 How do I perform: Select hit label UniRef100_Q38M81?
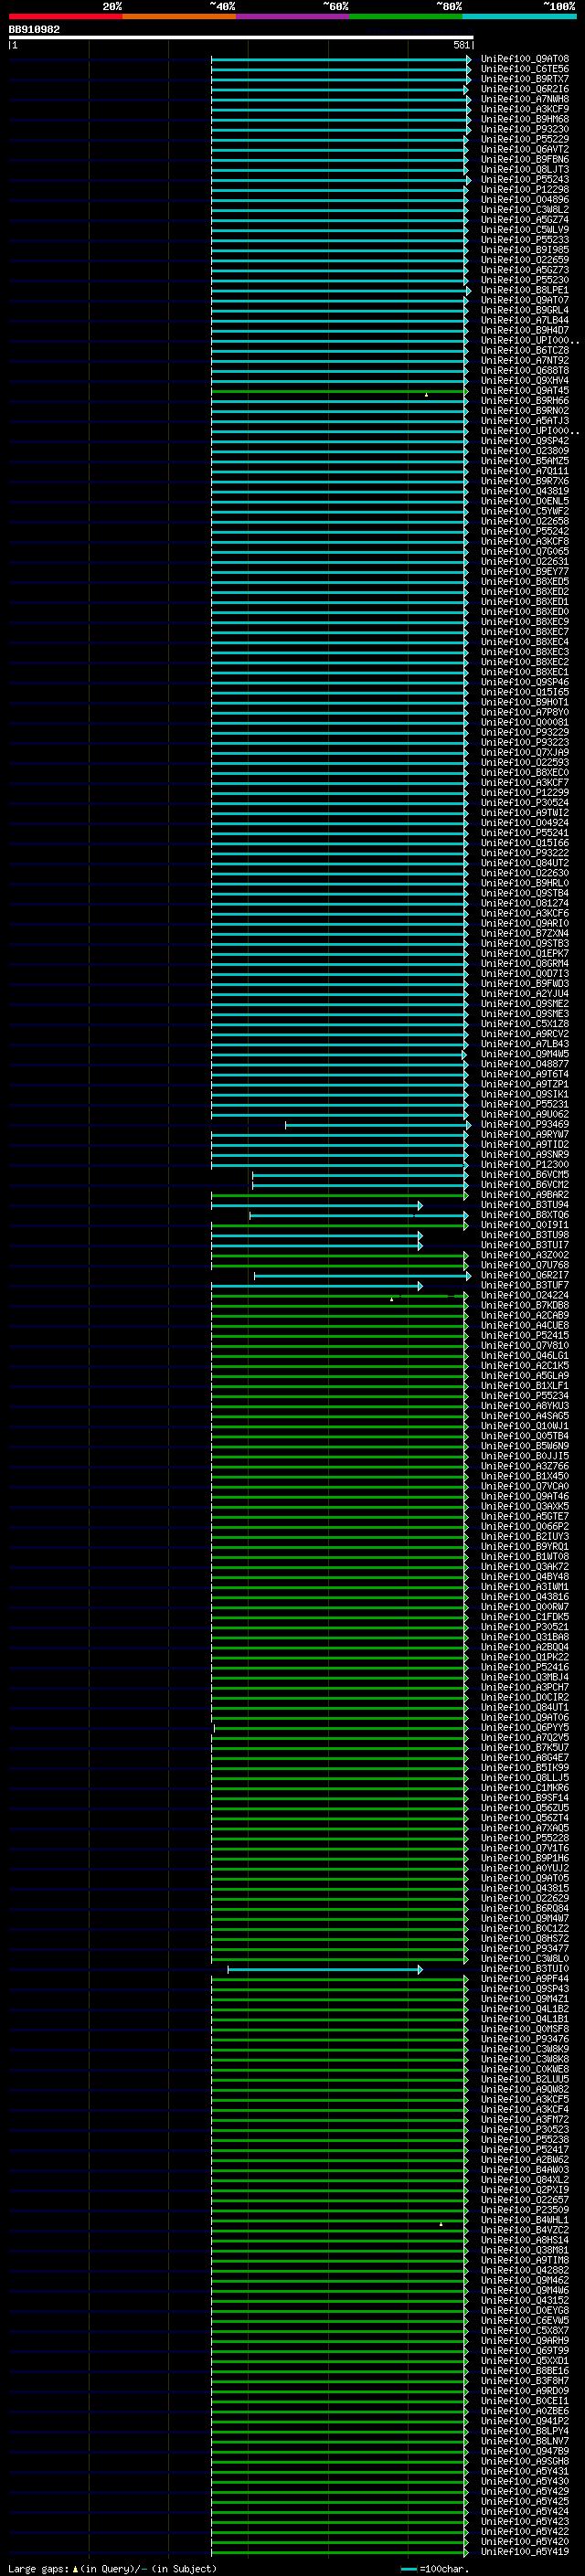525,2251
